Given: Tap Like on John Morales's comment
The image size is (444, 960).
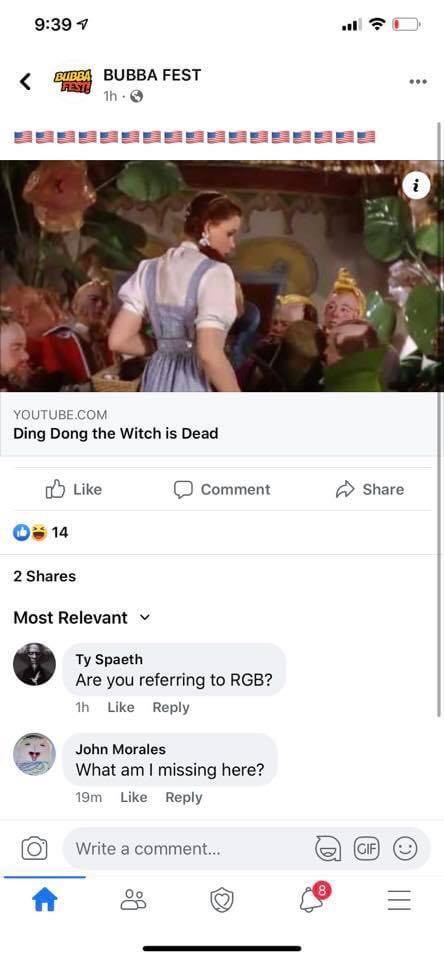Looking at the screenshot, I should pos(134,797).
